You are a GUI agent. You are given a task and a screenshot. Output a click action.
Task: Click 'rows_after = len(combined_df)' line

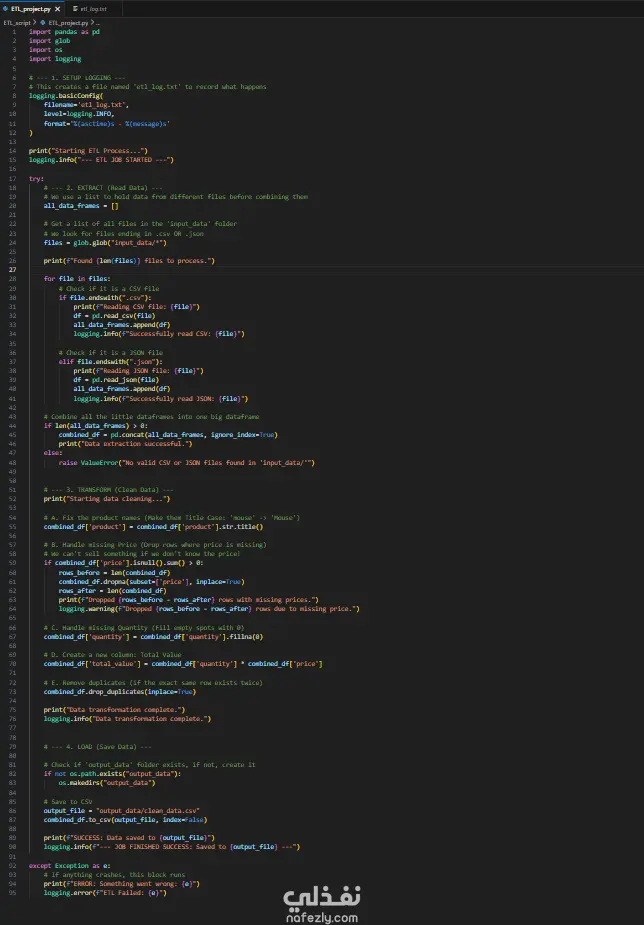tap(112, 591)
